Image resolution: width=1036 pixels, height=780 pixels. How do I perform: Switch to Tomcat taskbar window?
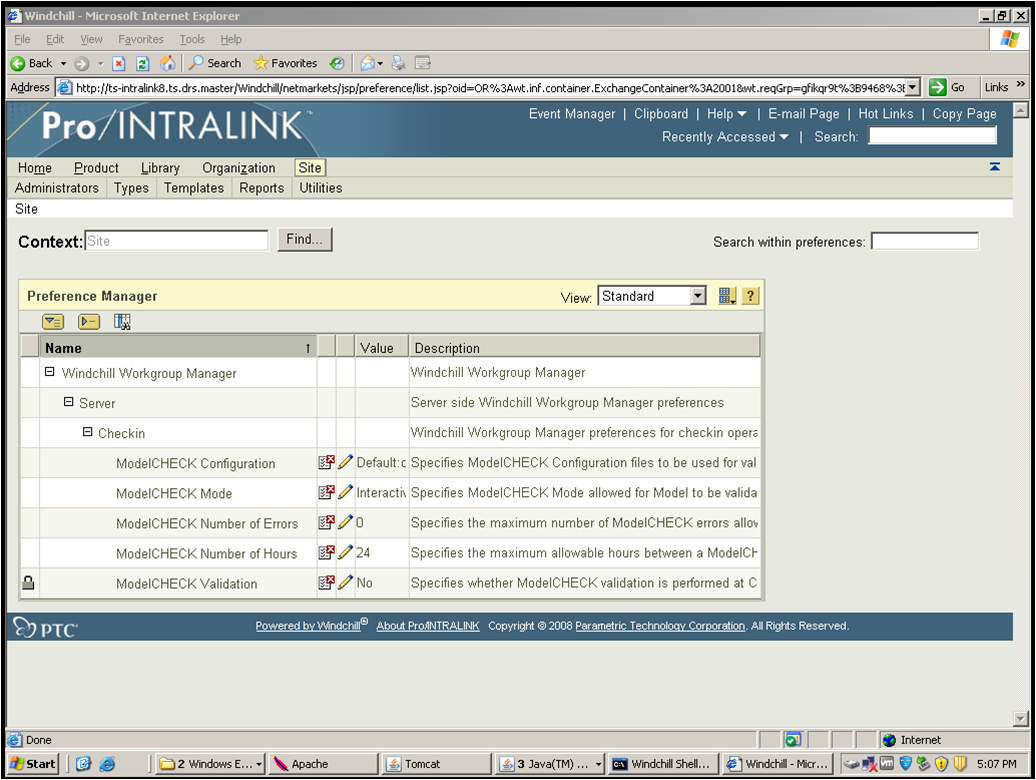click(x=437, y=763)
